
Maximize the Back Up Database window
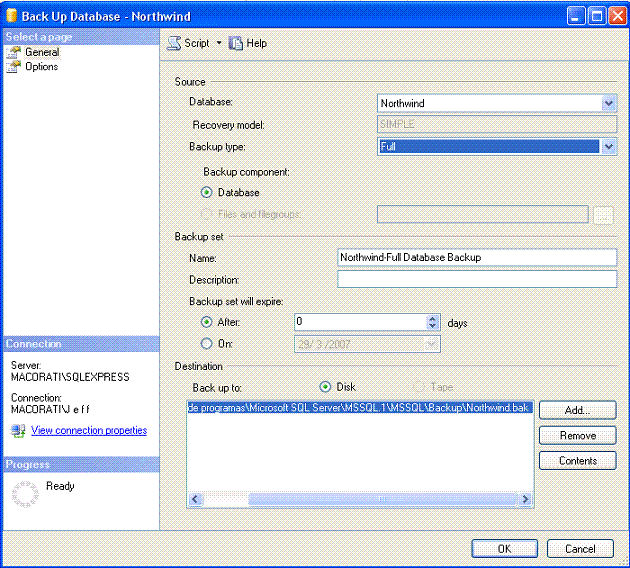tap(597, 16)
